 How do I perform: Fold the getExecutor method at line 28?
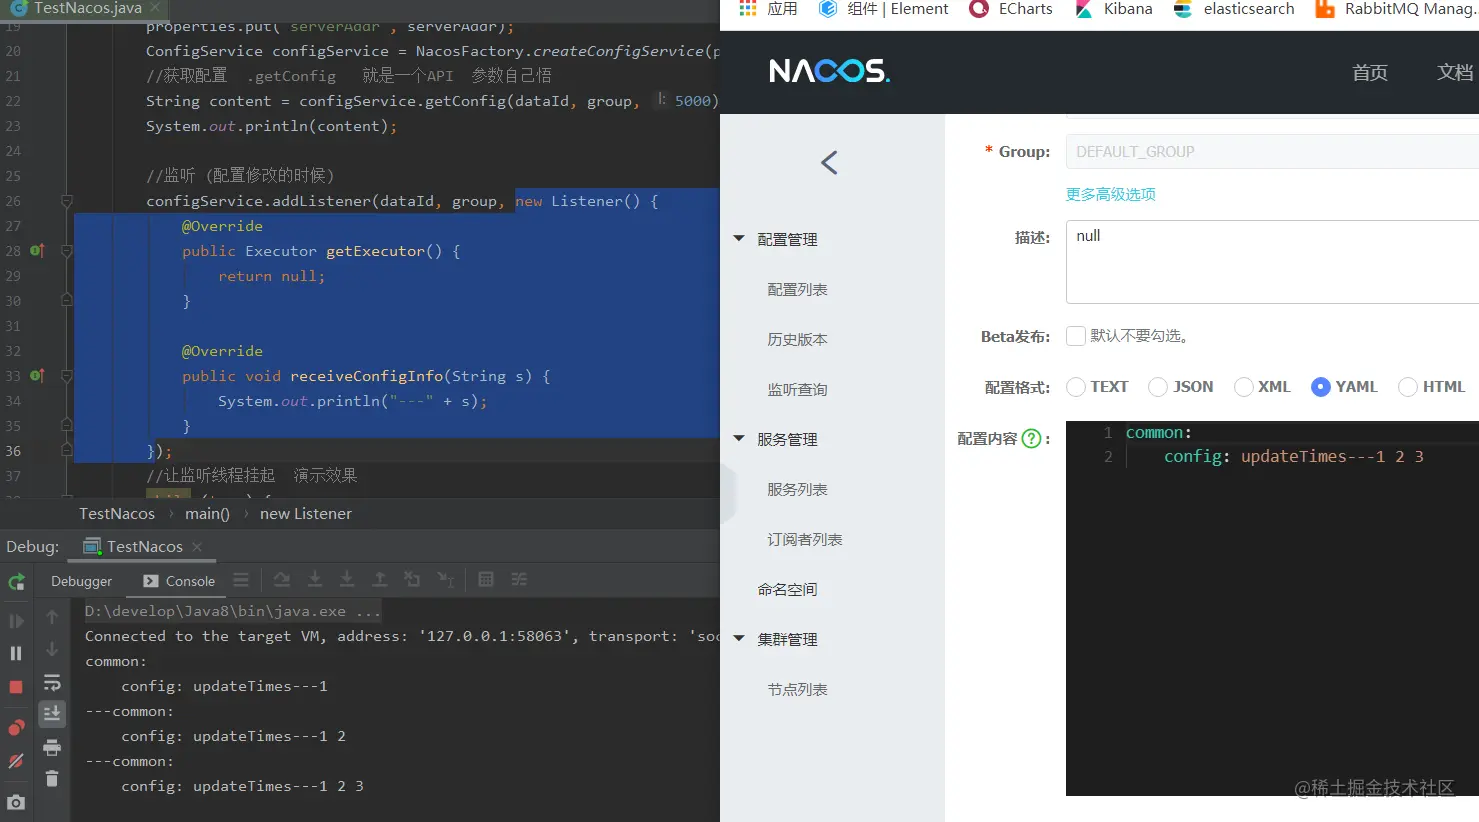pos(67,251)
